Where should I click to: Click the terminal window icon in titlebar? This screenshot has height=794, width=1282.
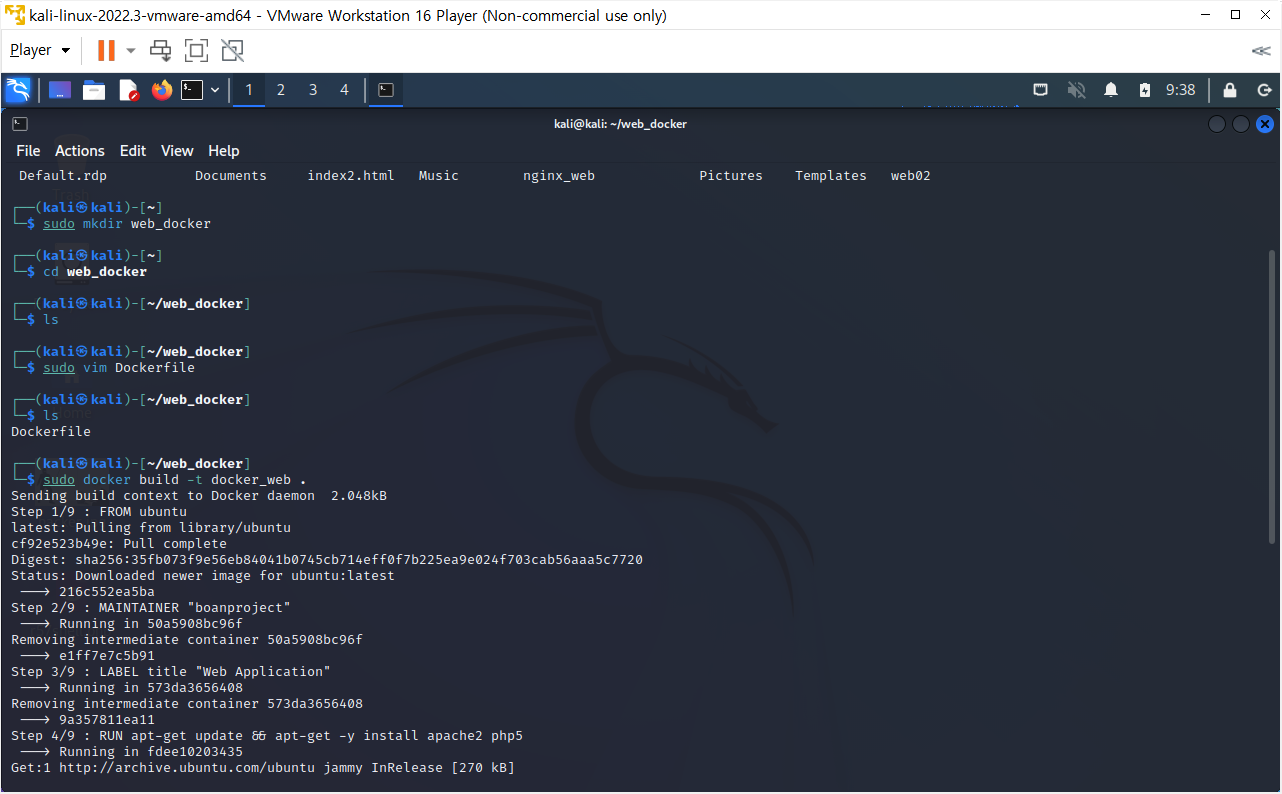click(x=20, y=124)
